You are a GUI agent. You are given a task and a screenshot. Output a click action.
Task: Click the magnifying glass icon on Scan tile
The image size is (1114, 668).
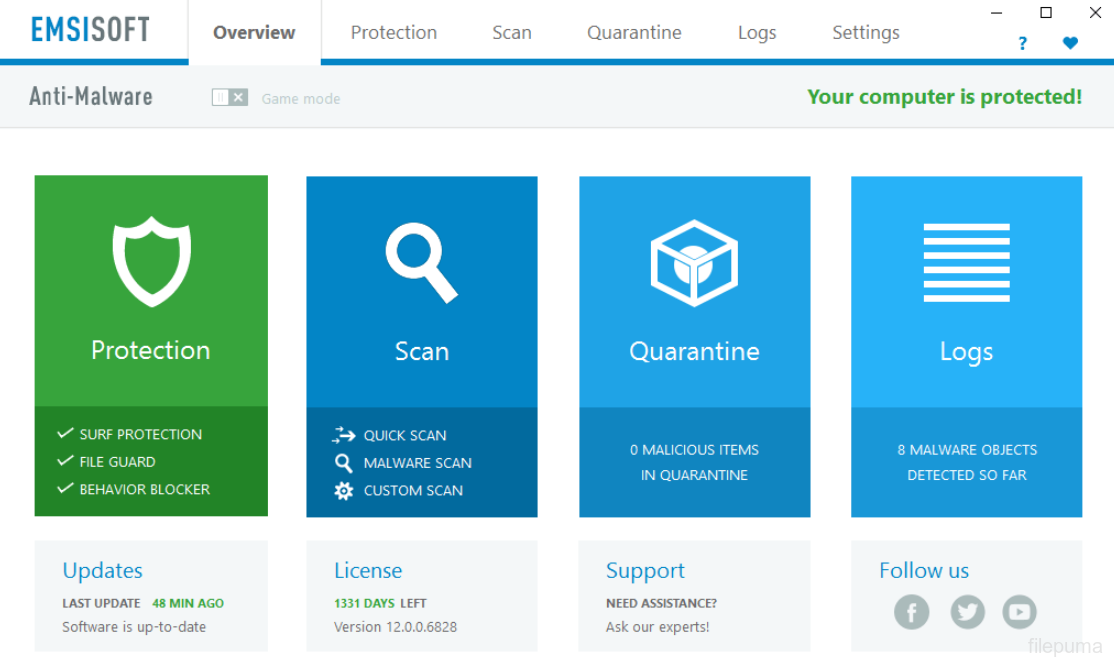coord(421,263)
